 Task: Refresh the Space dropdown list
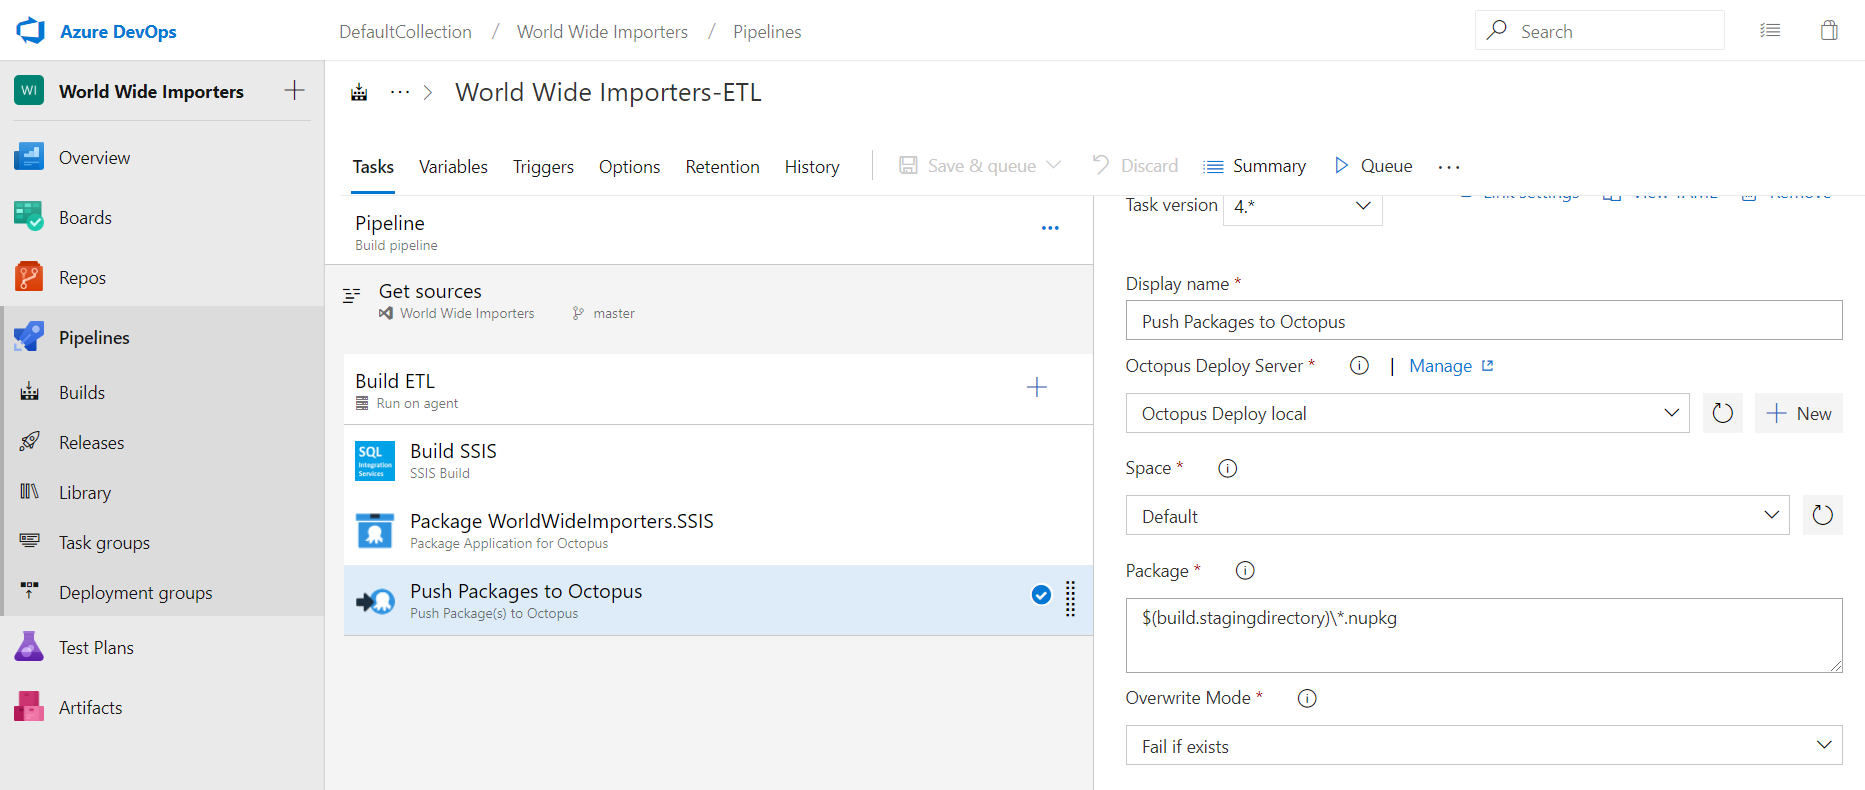(x=1822, y=516)
